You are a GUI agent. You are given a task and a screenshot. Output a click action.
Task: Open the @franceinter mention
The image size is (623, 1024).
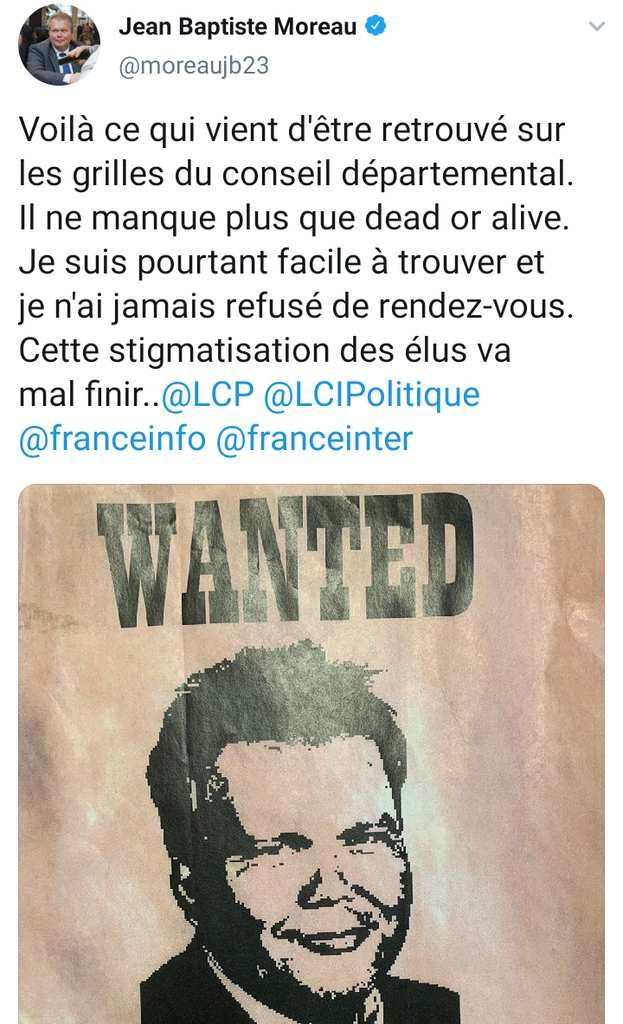pyautogui.click(x=314, y=438)
